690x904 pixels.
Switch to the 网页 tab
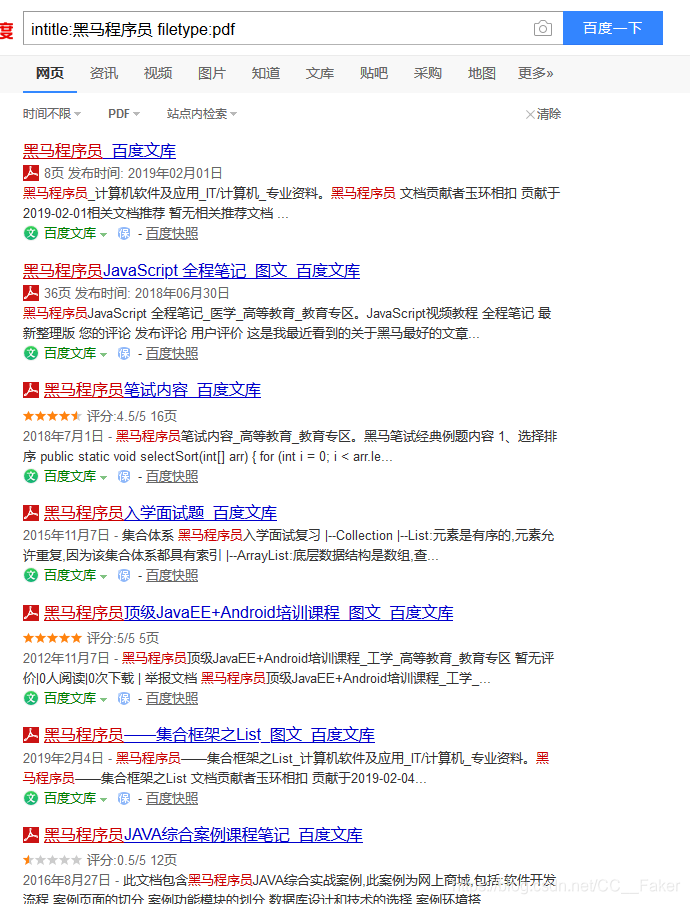[50, 73]
